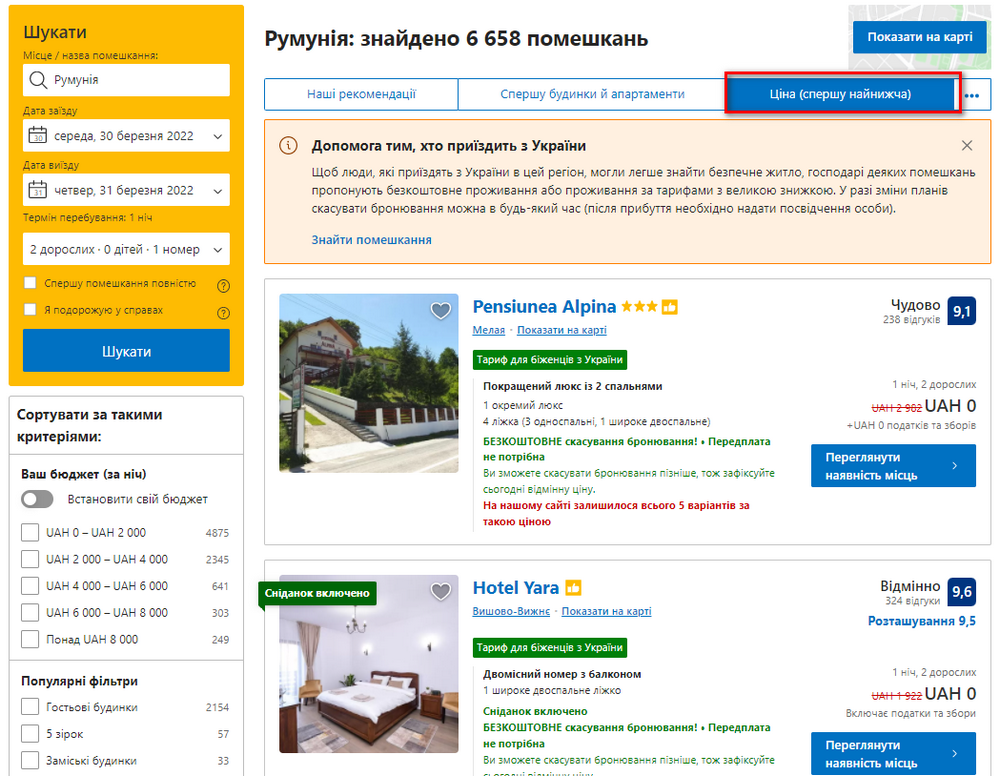Switch to 'Спершу будинки й апартаменти' tab

pyautogui.click(x=592, y=95)
